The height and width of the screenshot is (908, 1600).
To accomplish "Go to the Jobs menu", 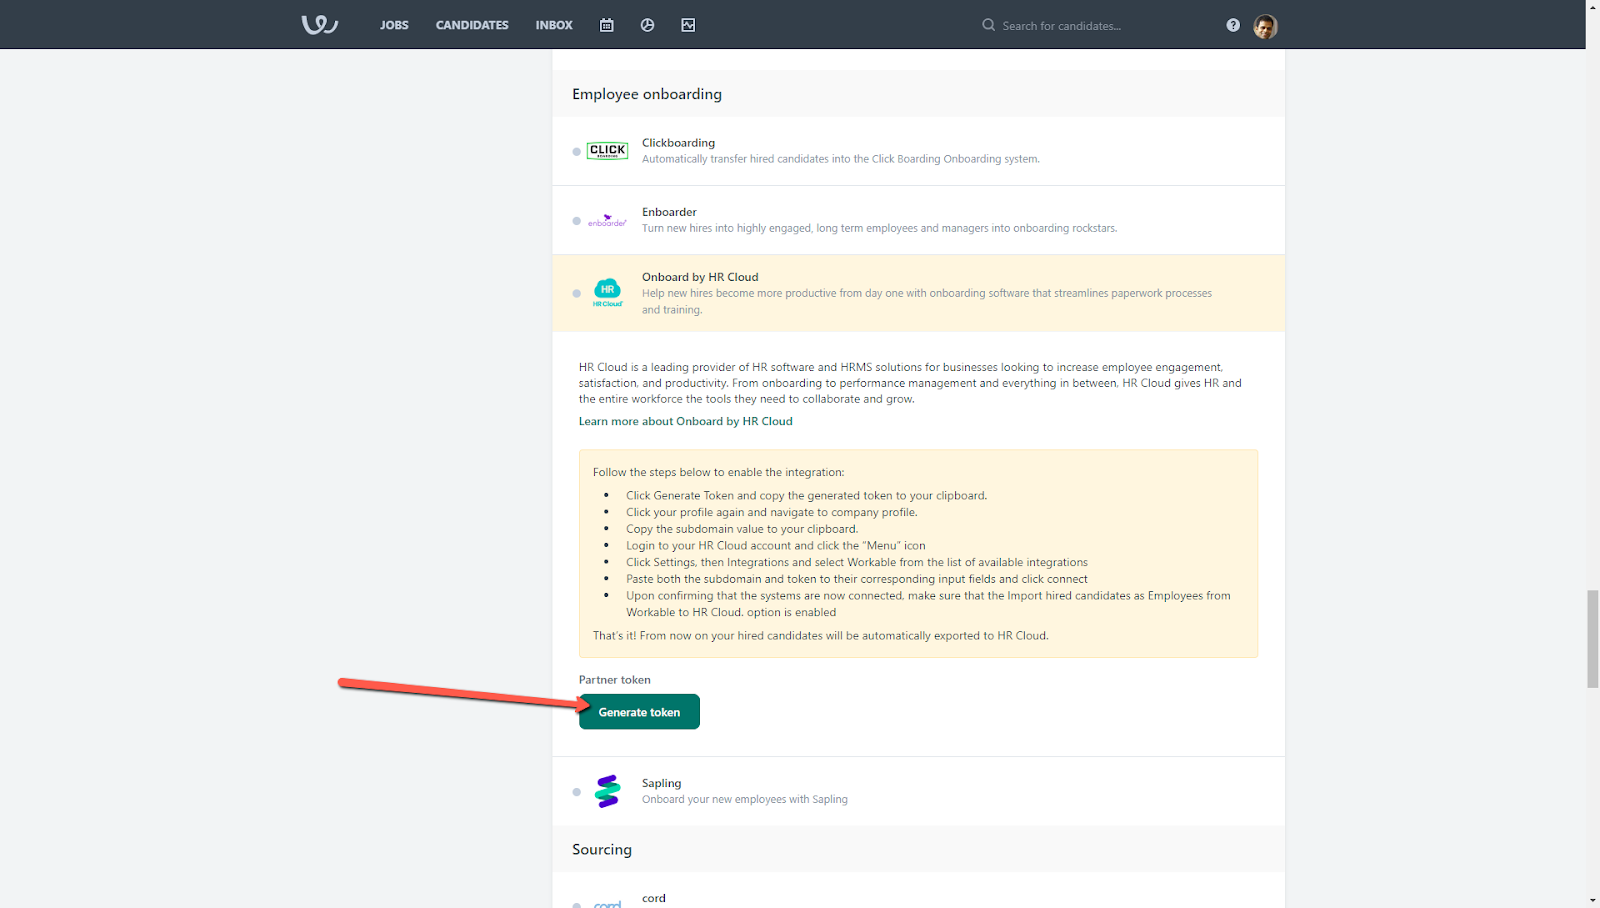I will [394, 25].
